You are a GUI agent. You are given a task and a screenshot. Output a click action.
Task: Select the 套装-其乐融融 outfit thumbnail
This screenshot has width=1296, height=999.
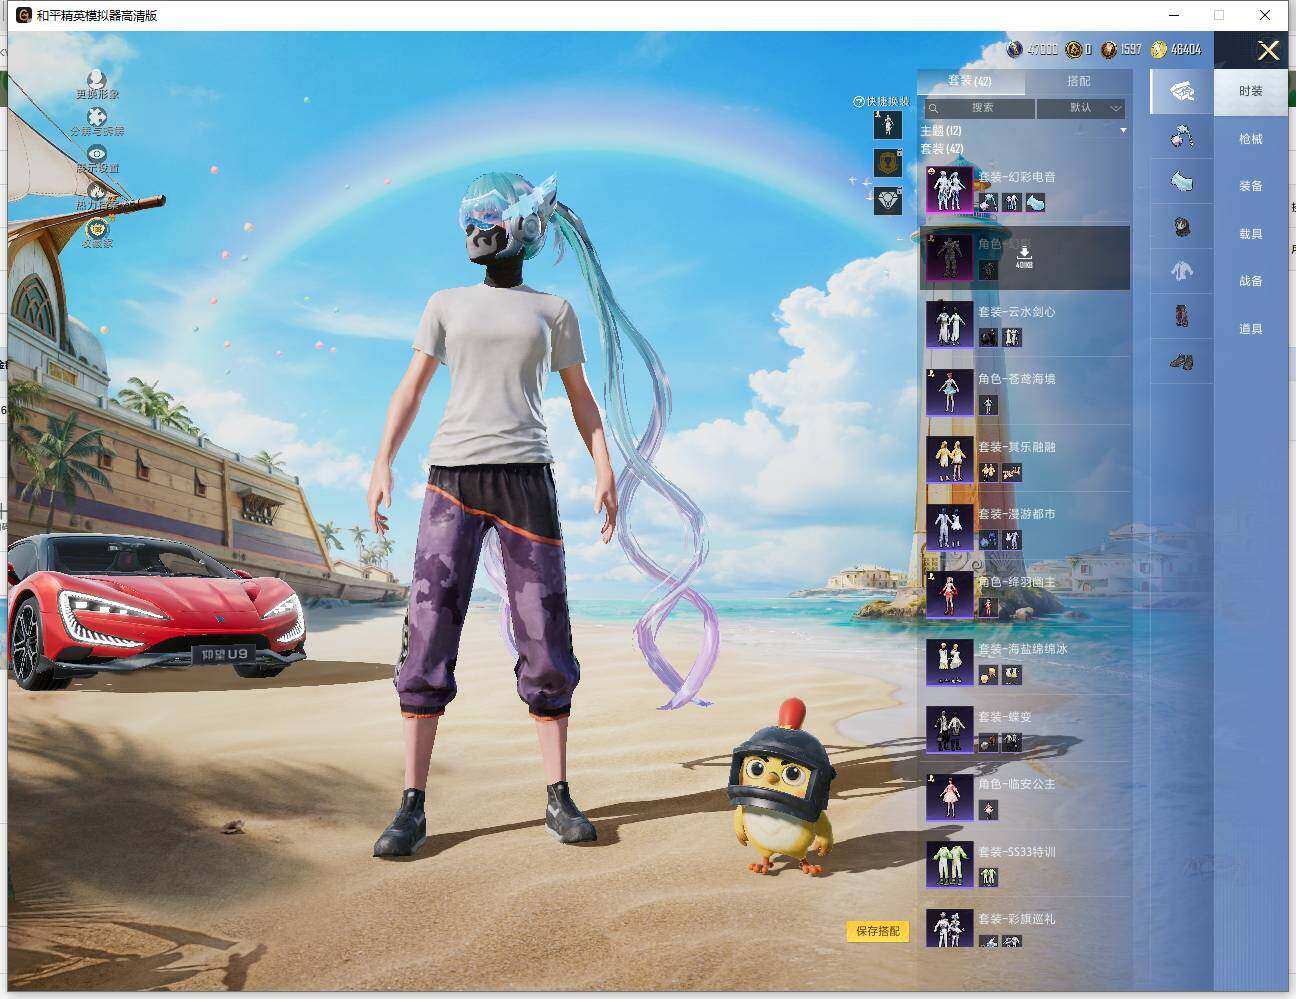click(949, 460)
